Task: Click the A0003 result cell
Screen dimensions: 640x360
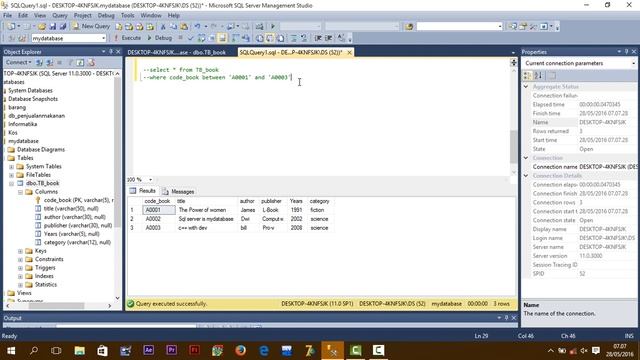Action: point(153,228)
